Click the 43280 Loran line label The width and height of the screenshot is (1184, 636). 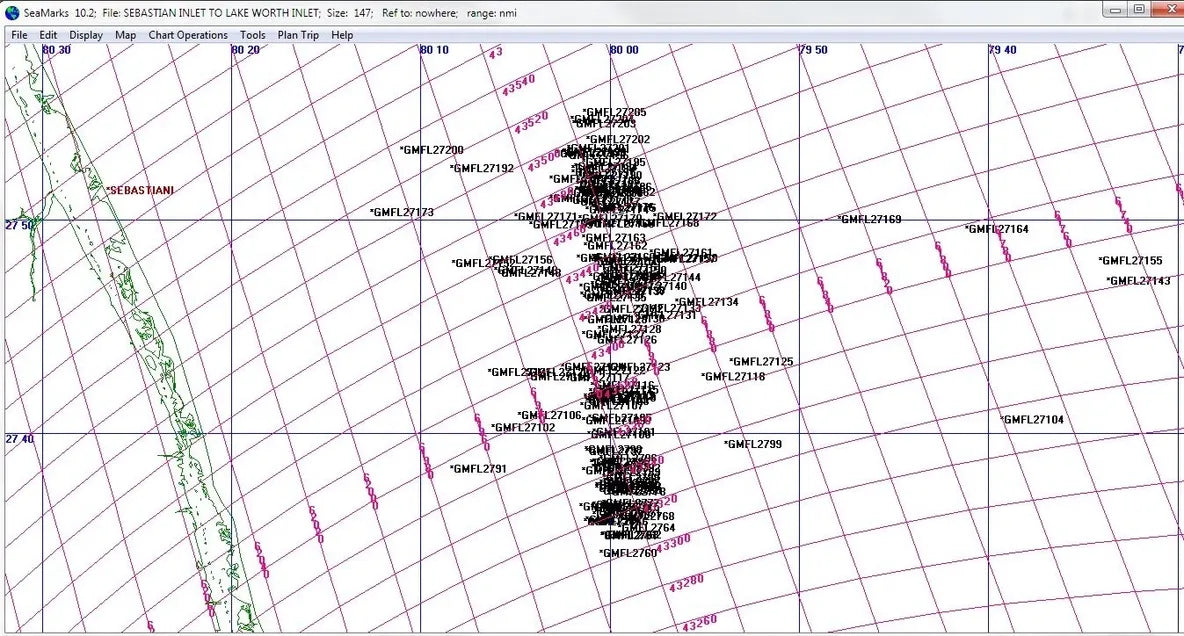[686, 584]
